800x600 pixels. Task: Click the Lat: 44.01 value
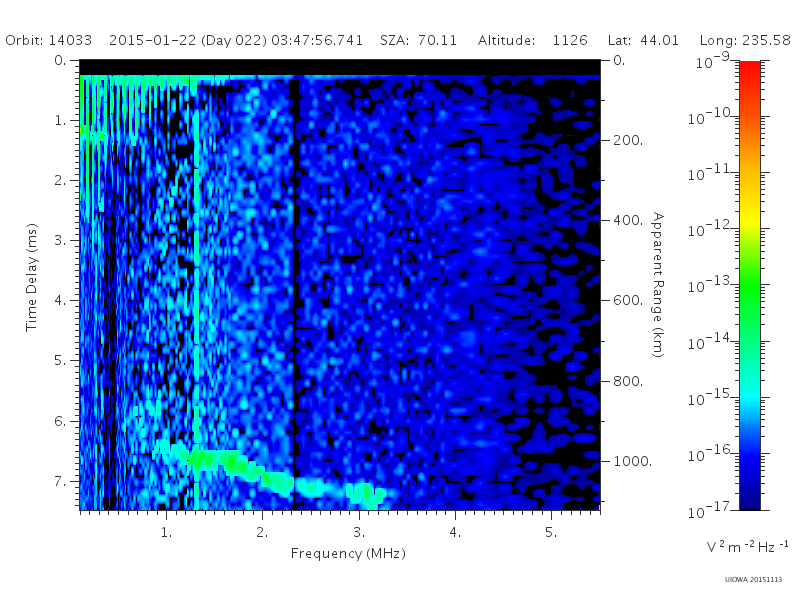coord(643,40)
